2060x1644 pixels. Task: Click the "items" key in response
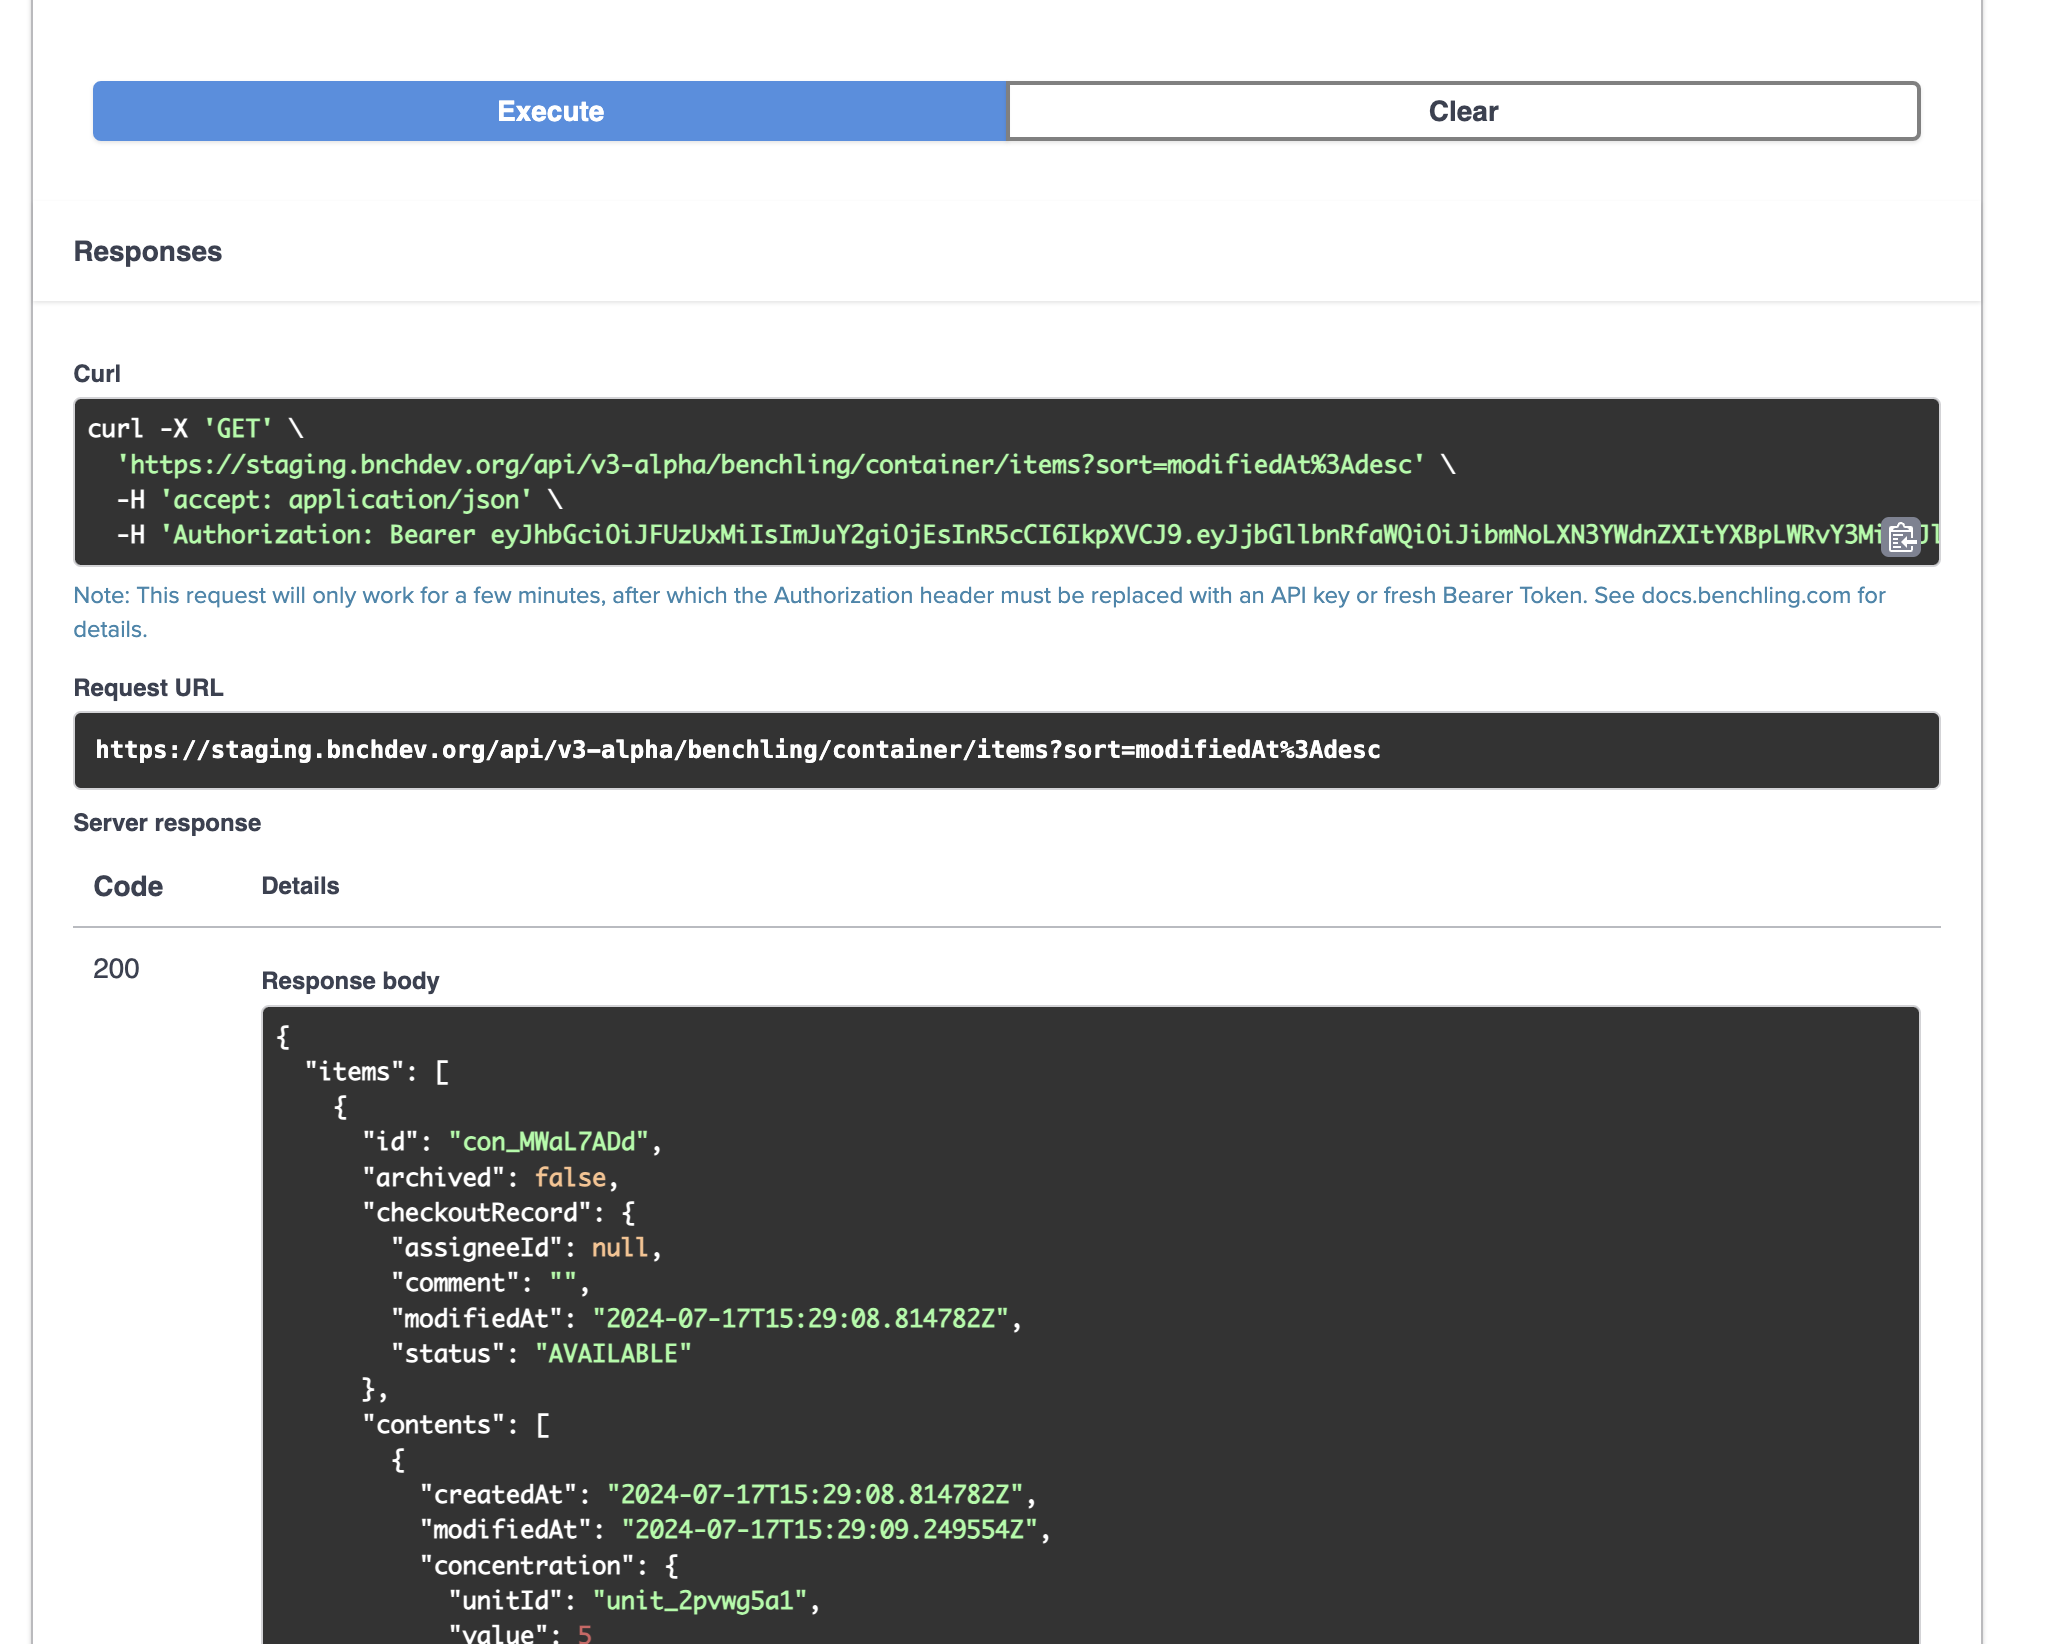point(354,1072)
